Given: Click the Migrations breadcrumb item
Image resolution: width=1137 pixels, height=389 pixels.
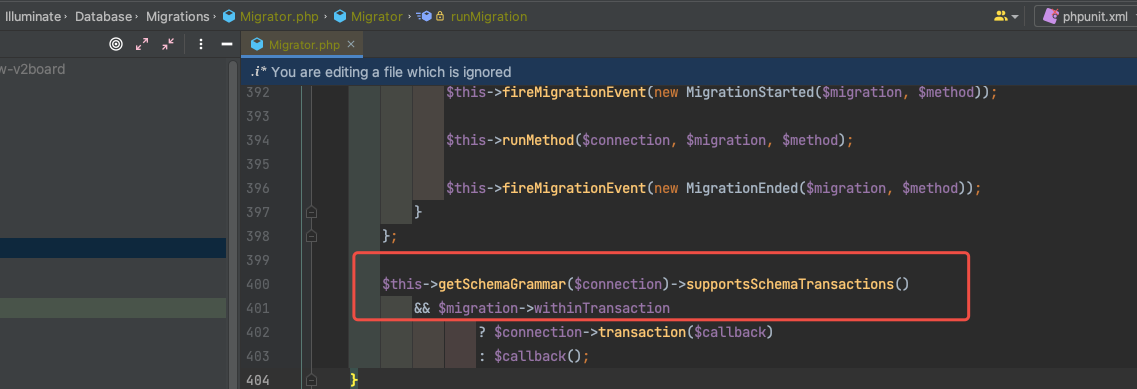Looking at the screenshot, I should coord(177,16).
